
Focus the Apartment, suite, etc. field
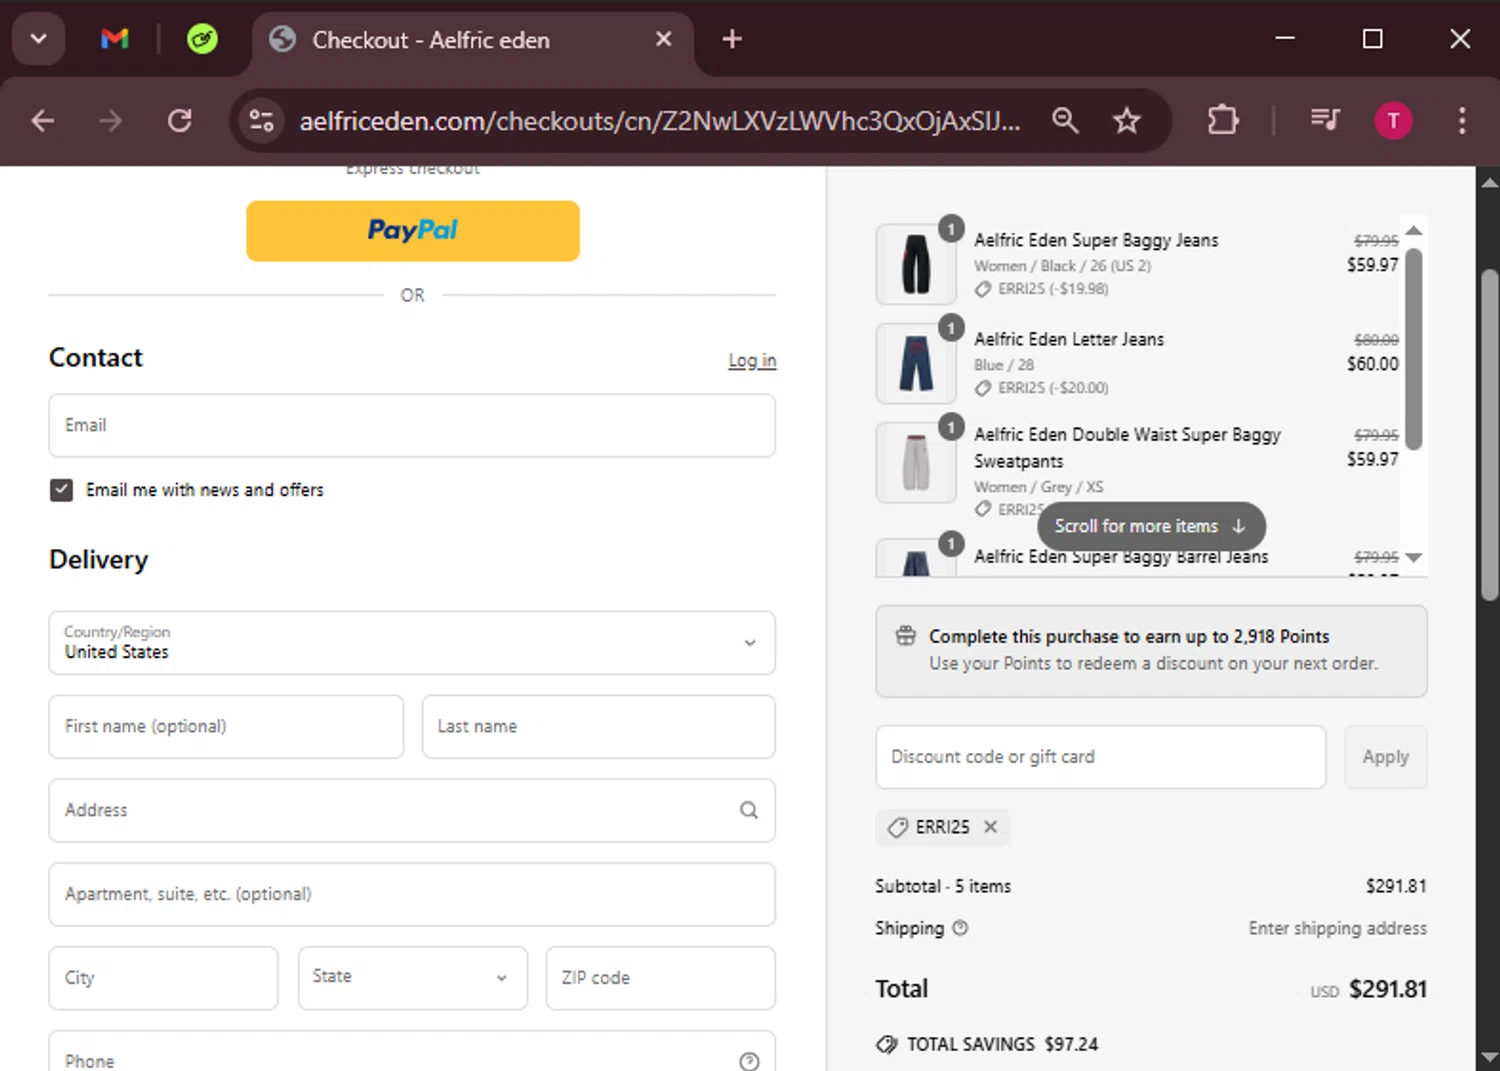(412, 895)
